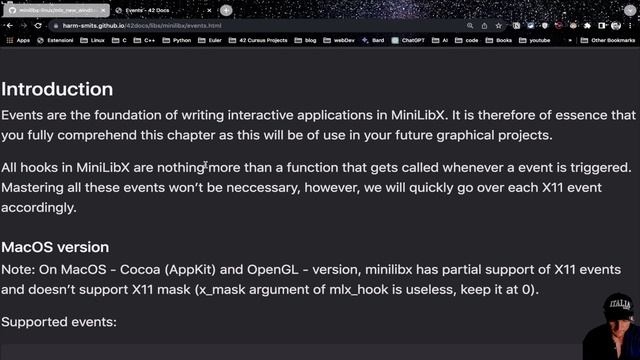Expand the C++ bookmarks folder

(x=144, y=40)
